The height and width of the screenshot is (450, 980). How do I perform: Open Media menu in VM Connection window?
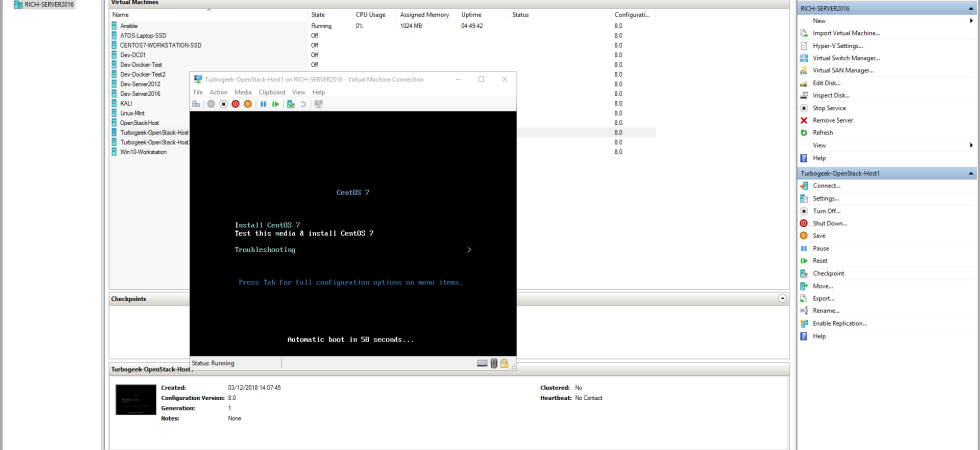click(x=243, y=92)
